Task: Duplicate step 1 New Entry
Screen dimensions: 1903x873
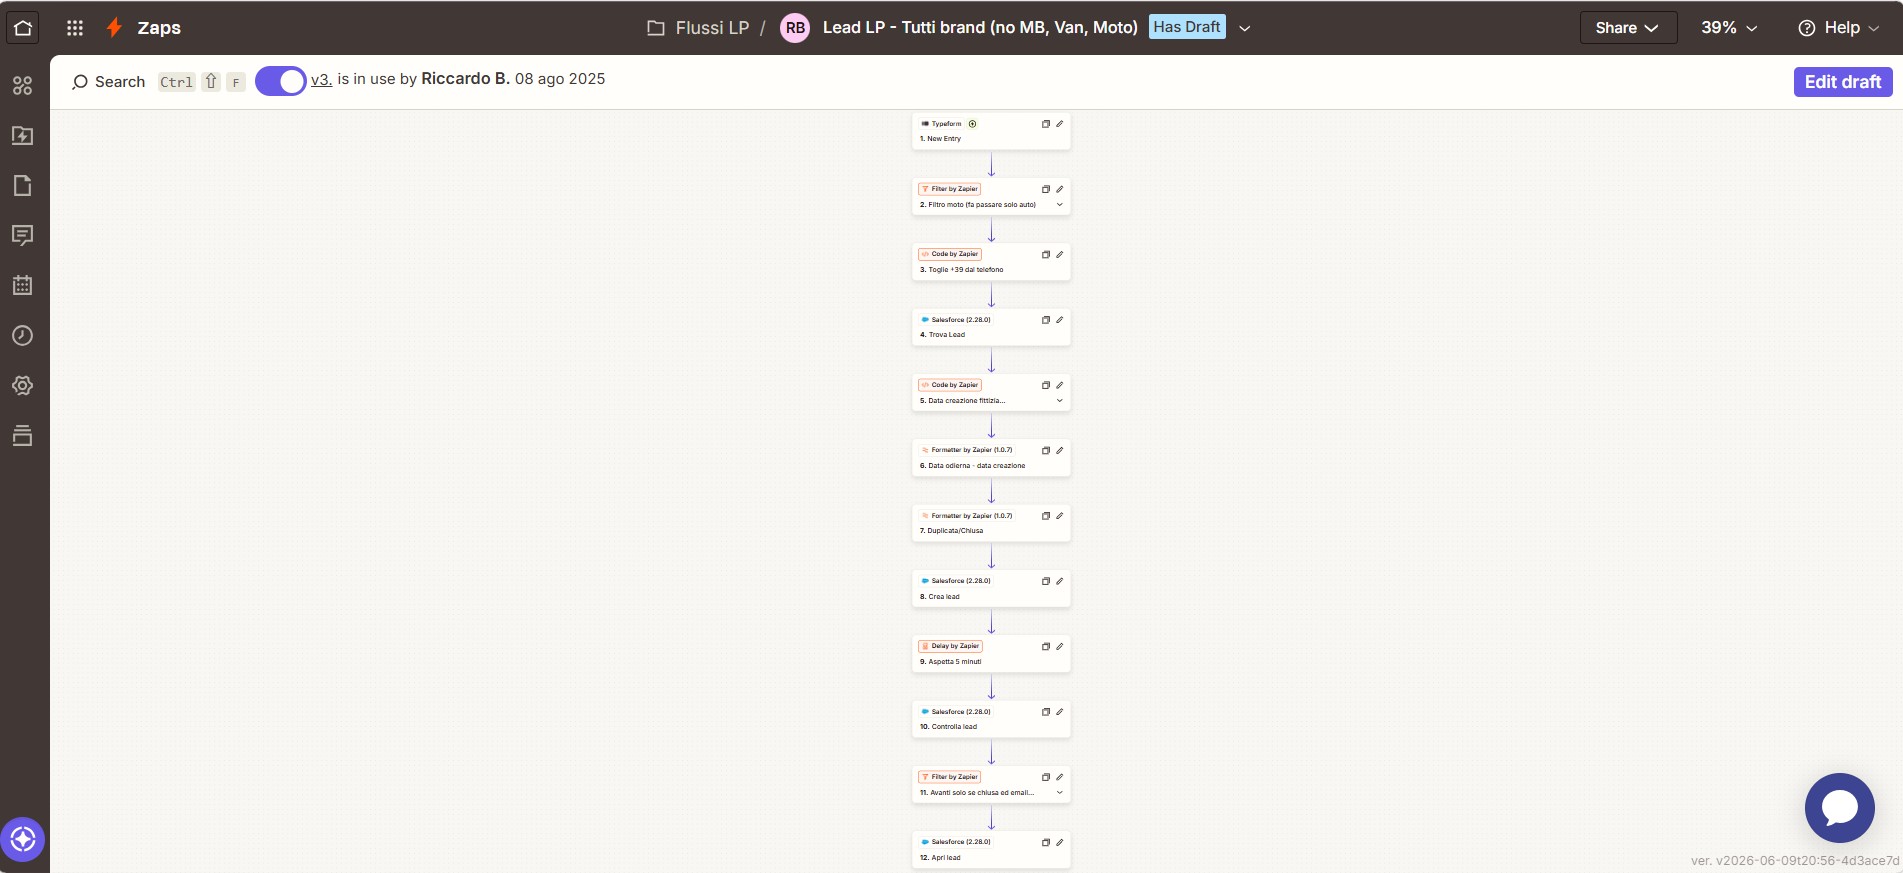Action: (x=1046, y=124)
